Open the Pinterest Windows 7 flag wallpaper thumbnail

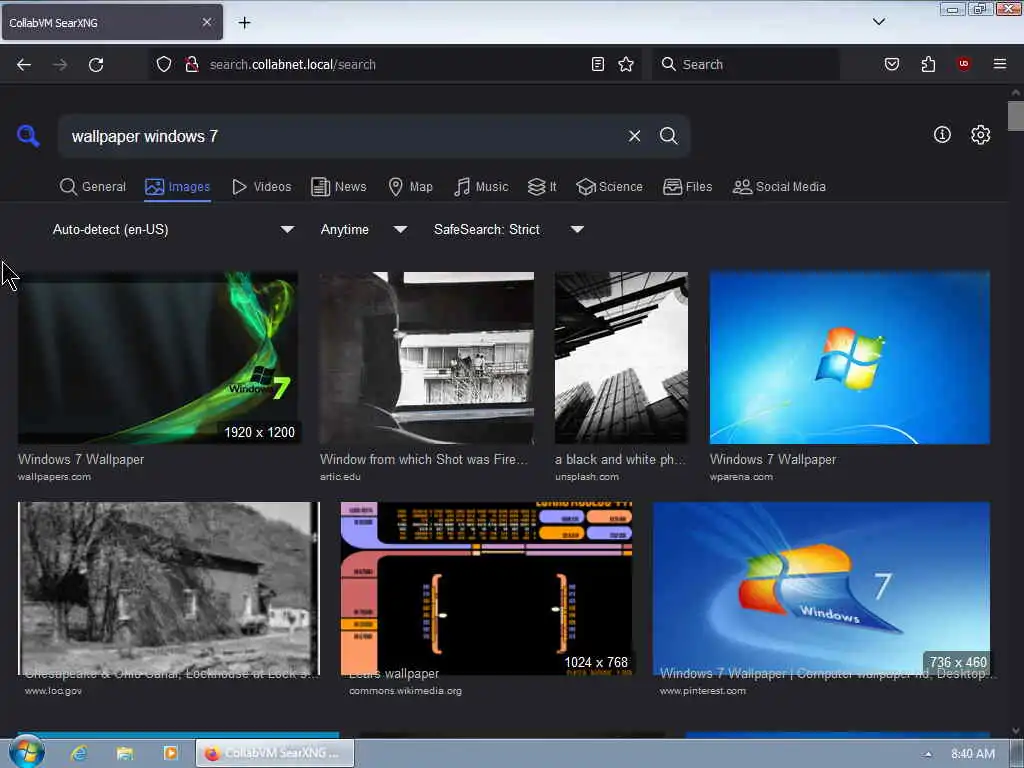tap(822, 588)
